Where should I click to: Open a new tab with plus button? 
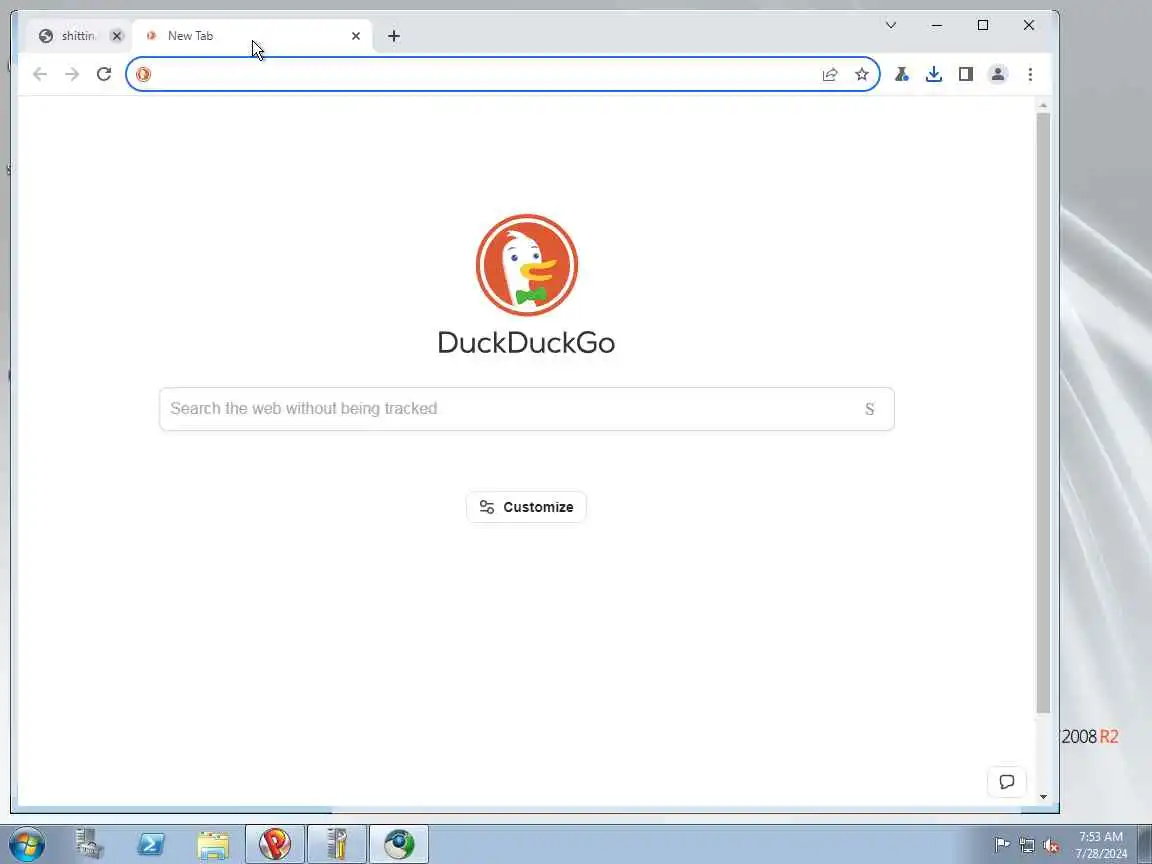(x=394, y=36)
